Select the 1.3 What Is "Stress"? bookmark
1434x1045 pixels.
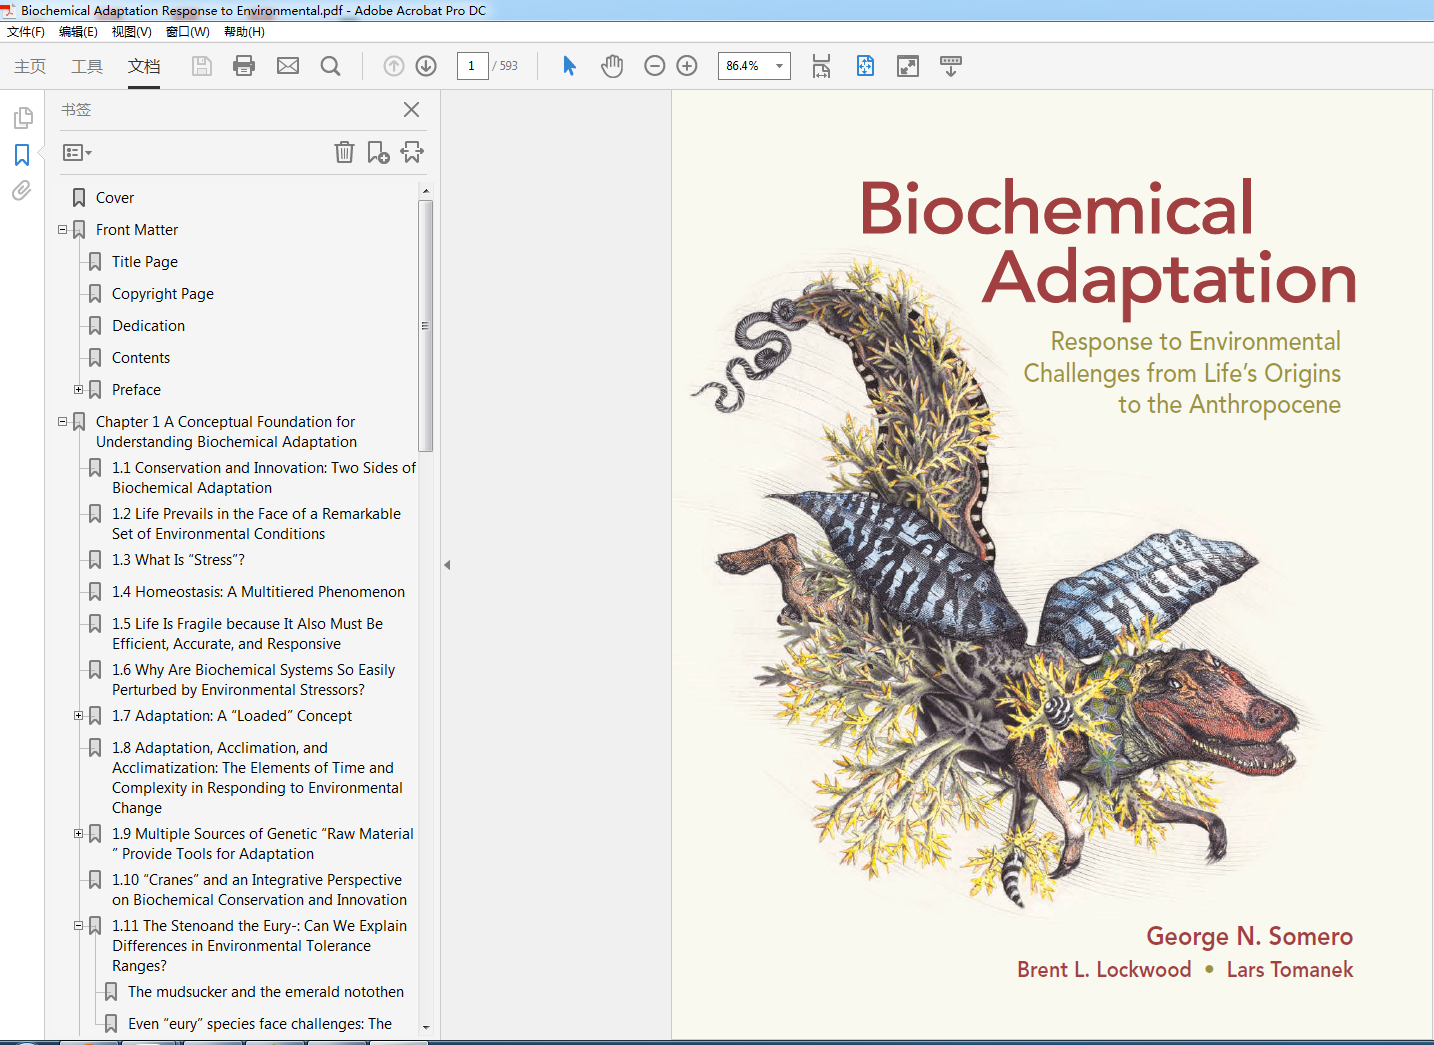tap(178, 560)
